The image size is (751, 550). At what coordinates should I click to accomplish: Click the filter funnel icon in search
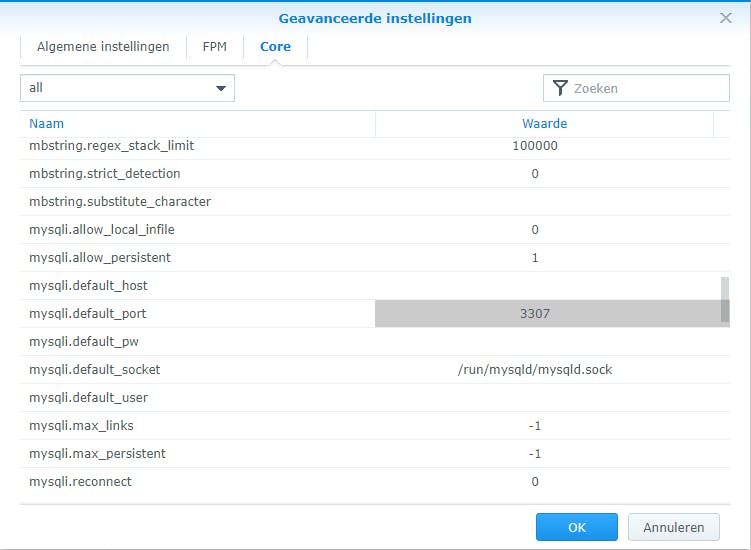[560, 88]
